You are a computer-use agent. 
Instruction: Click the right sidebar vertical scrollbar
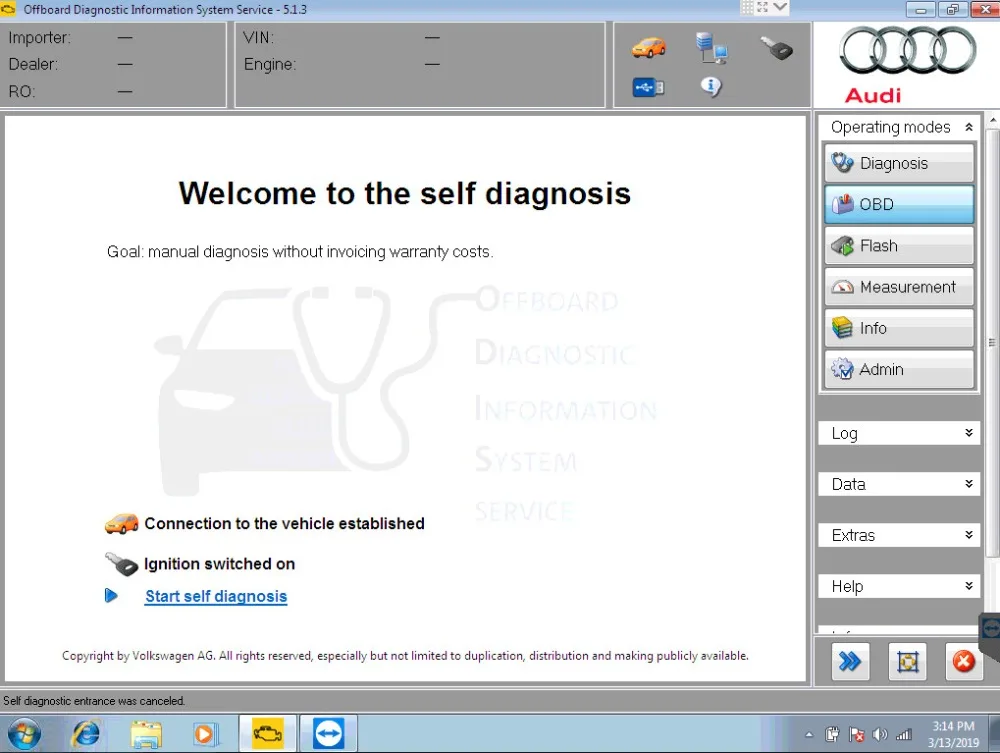tap(992, 342)
